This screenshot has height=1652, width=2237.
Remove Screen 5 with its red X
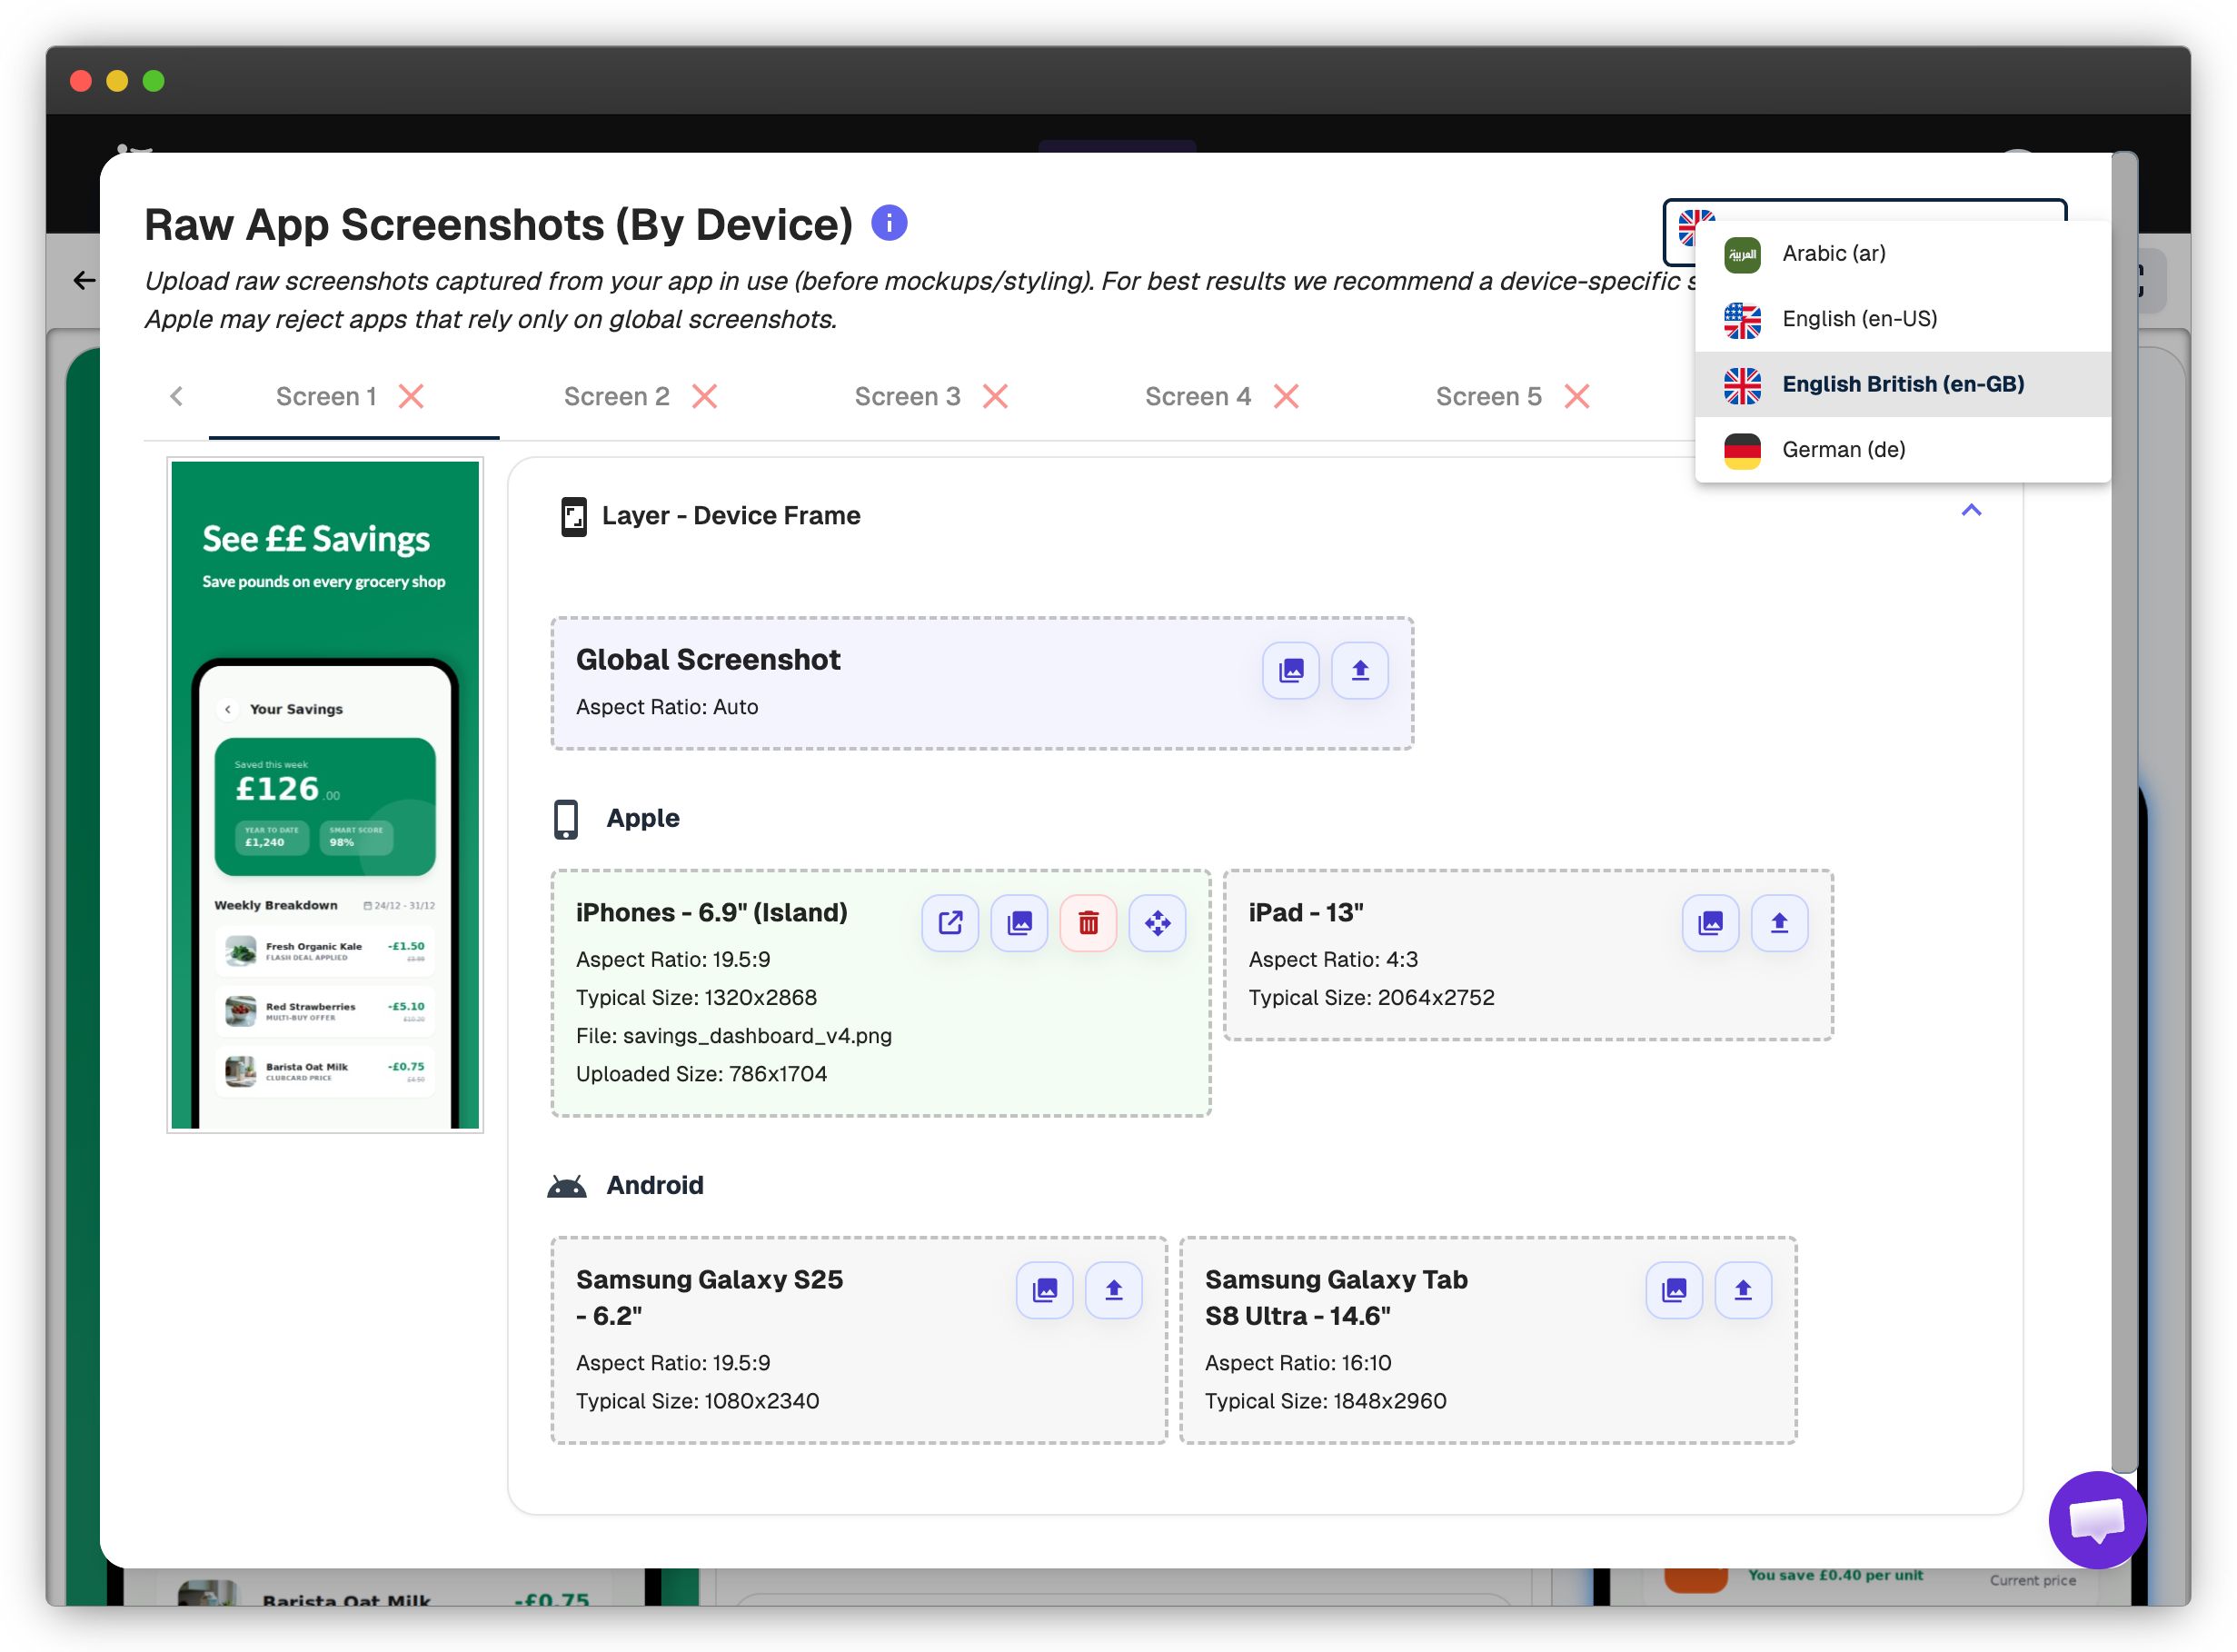tap(1577, 397)
